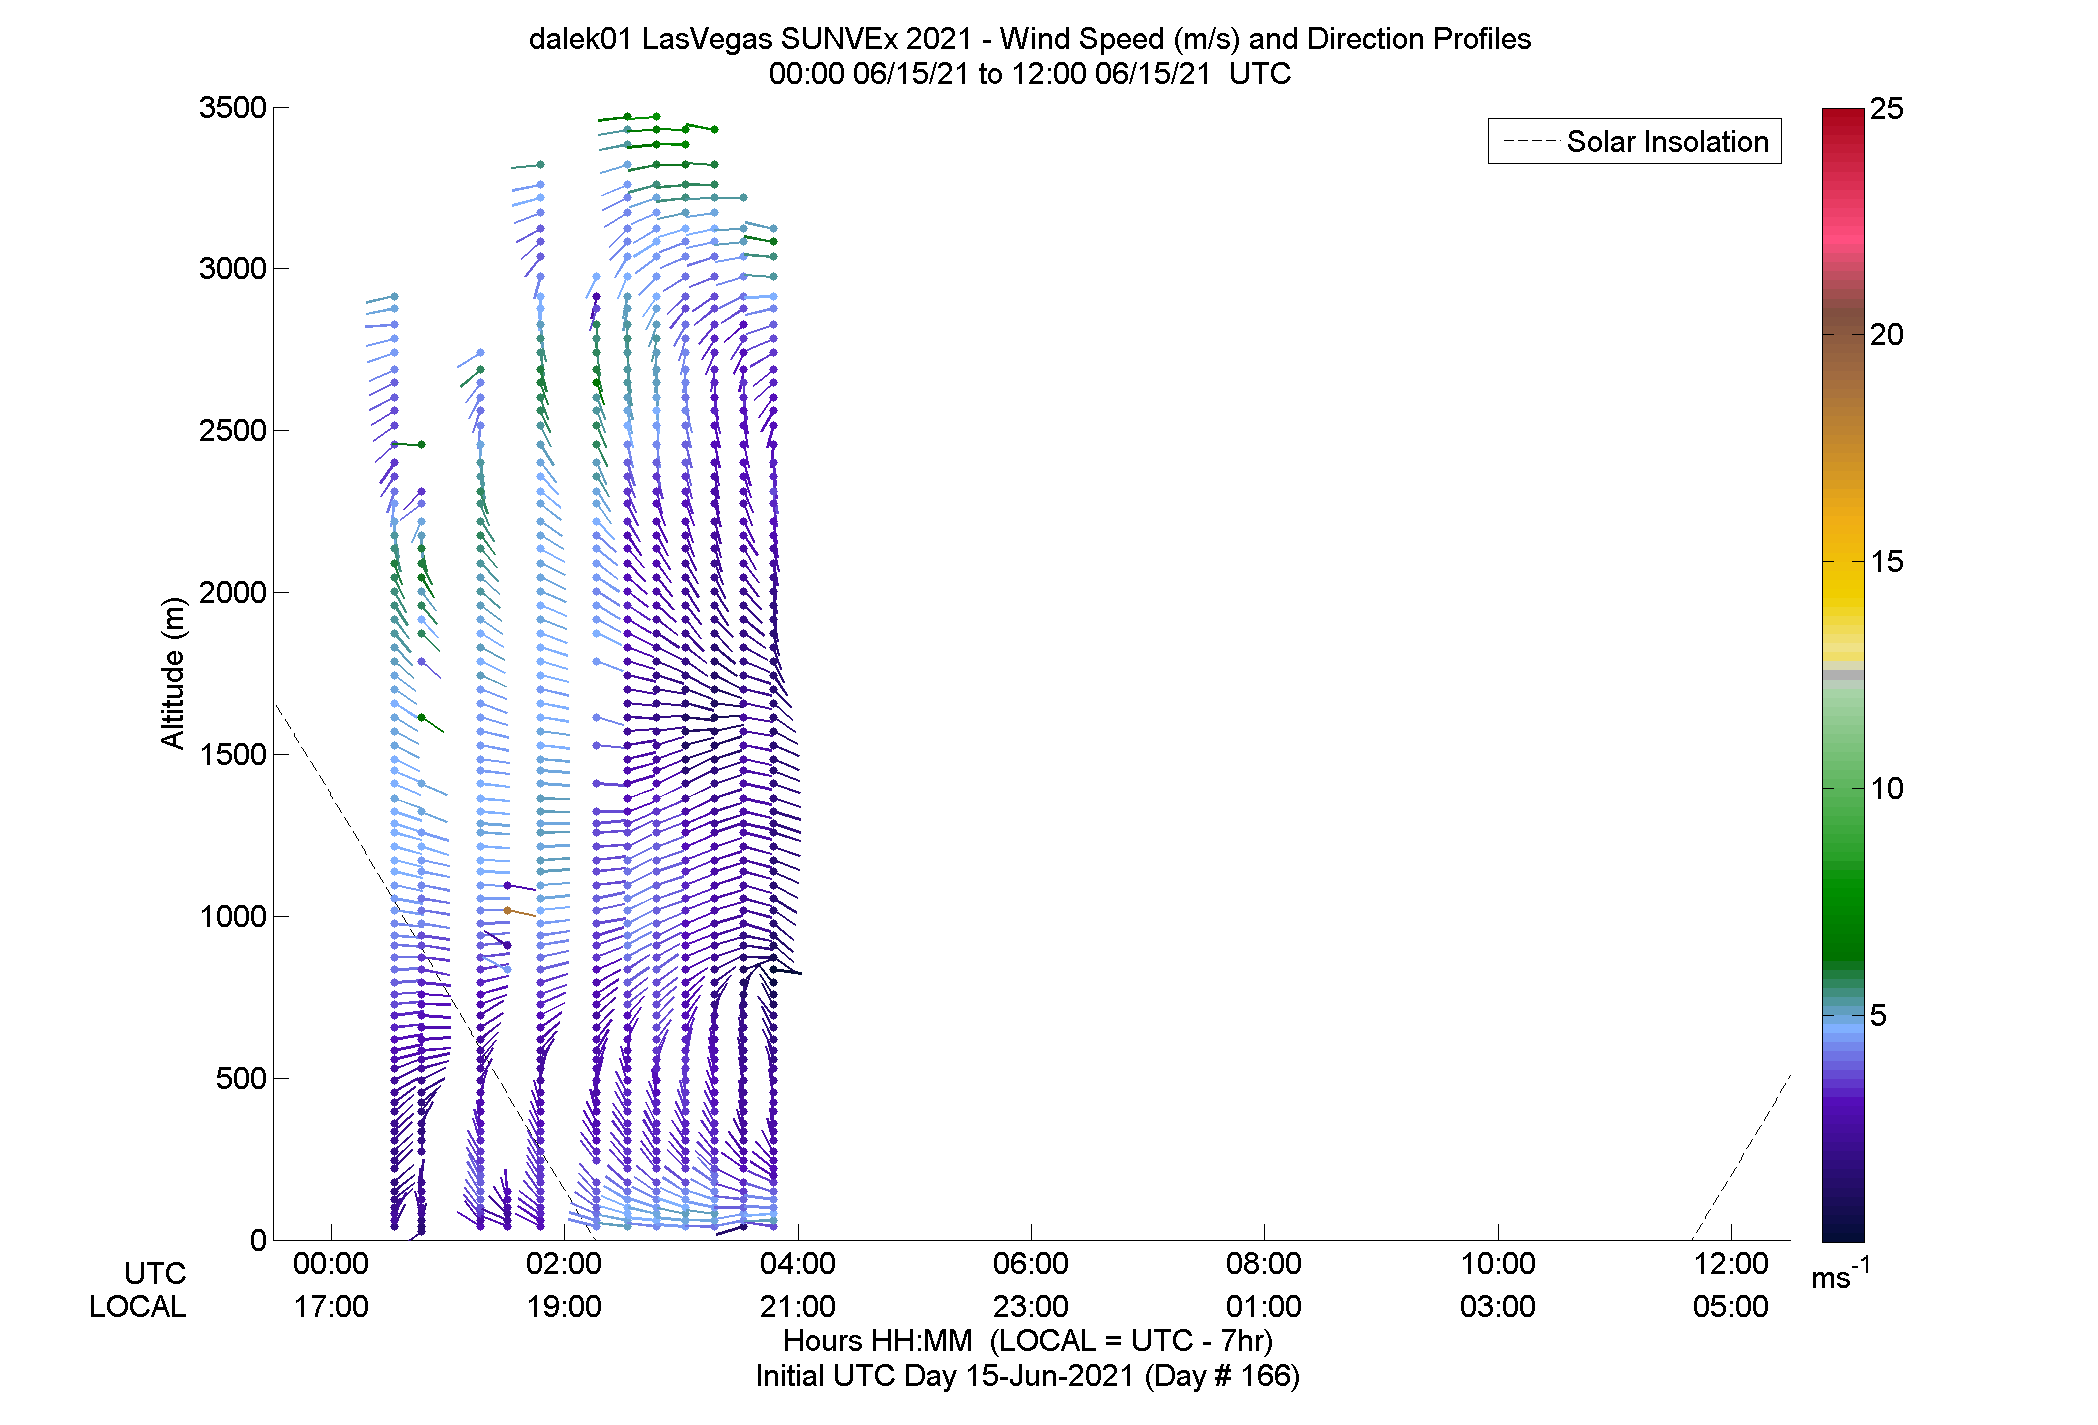The width and height of the screenshot is (2098, 1425).
Task: Click the 17:00 local time label
Action: [331, 1306]
